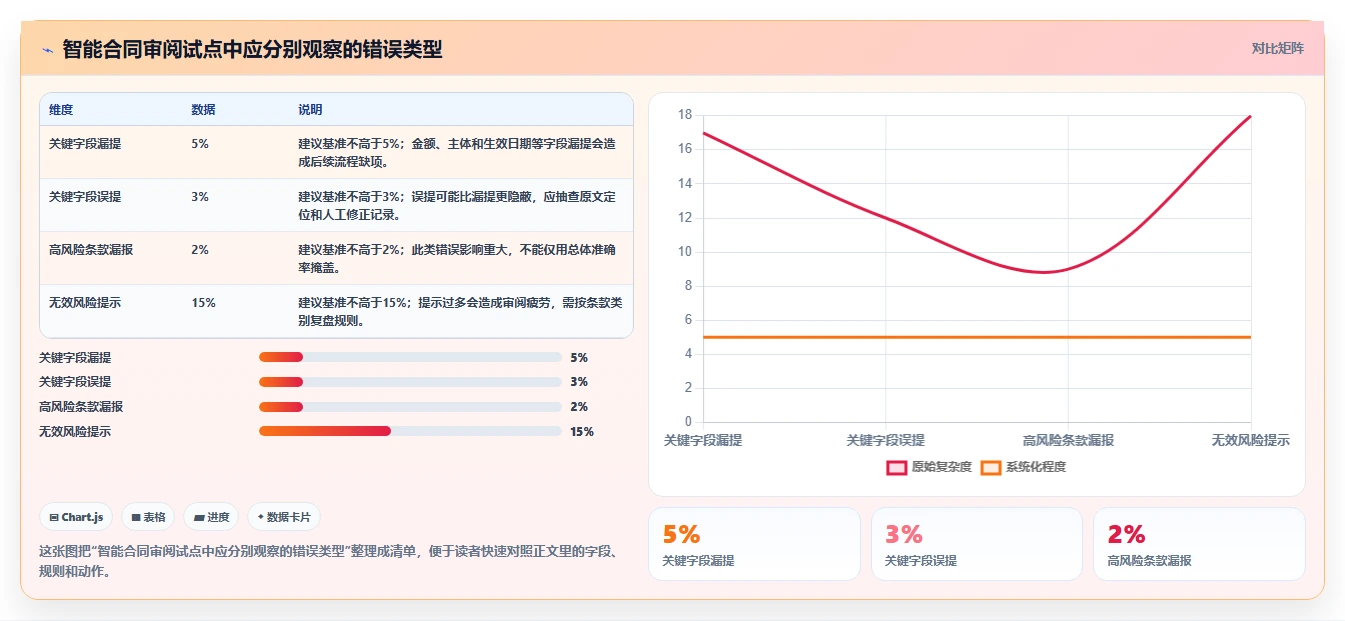Toggle the 系统化程度 legend item
This screenshot has width=1345, height=621.
coord(1023,467)
